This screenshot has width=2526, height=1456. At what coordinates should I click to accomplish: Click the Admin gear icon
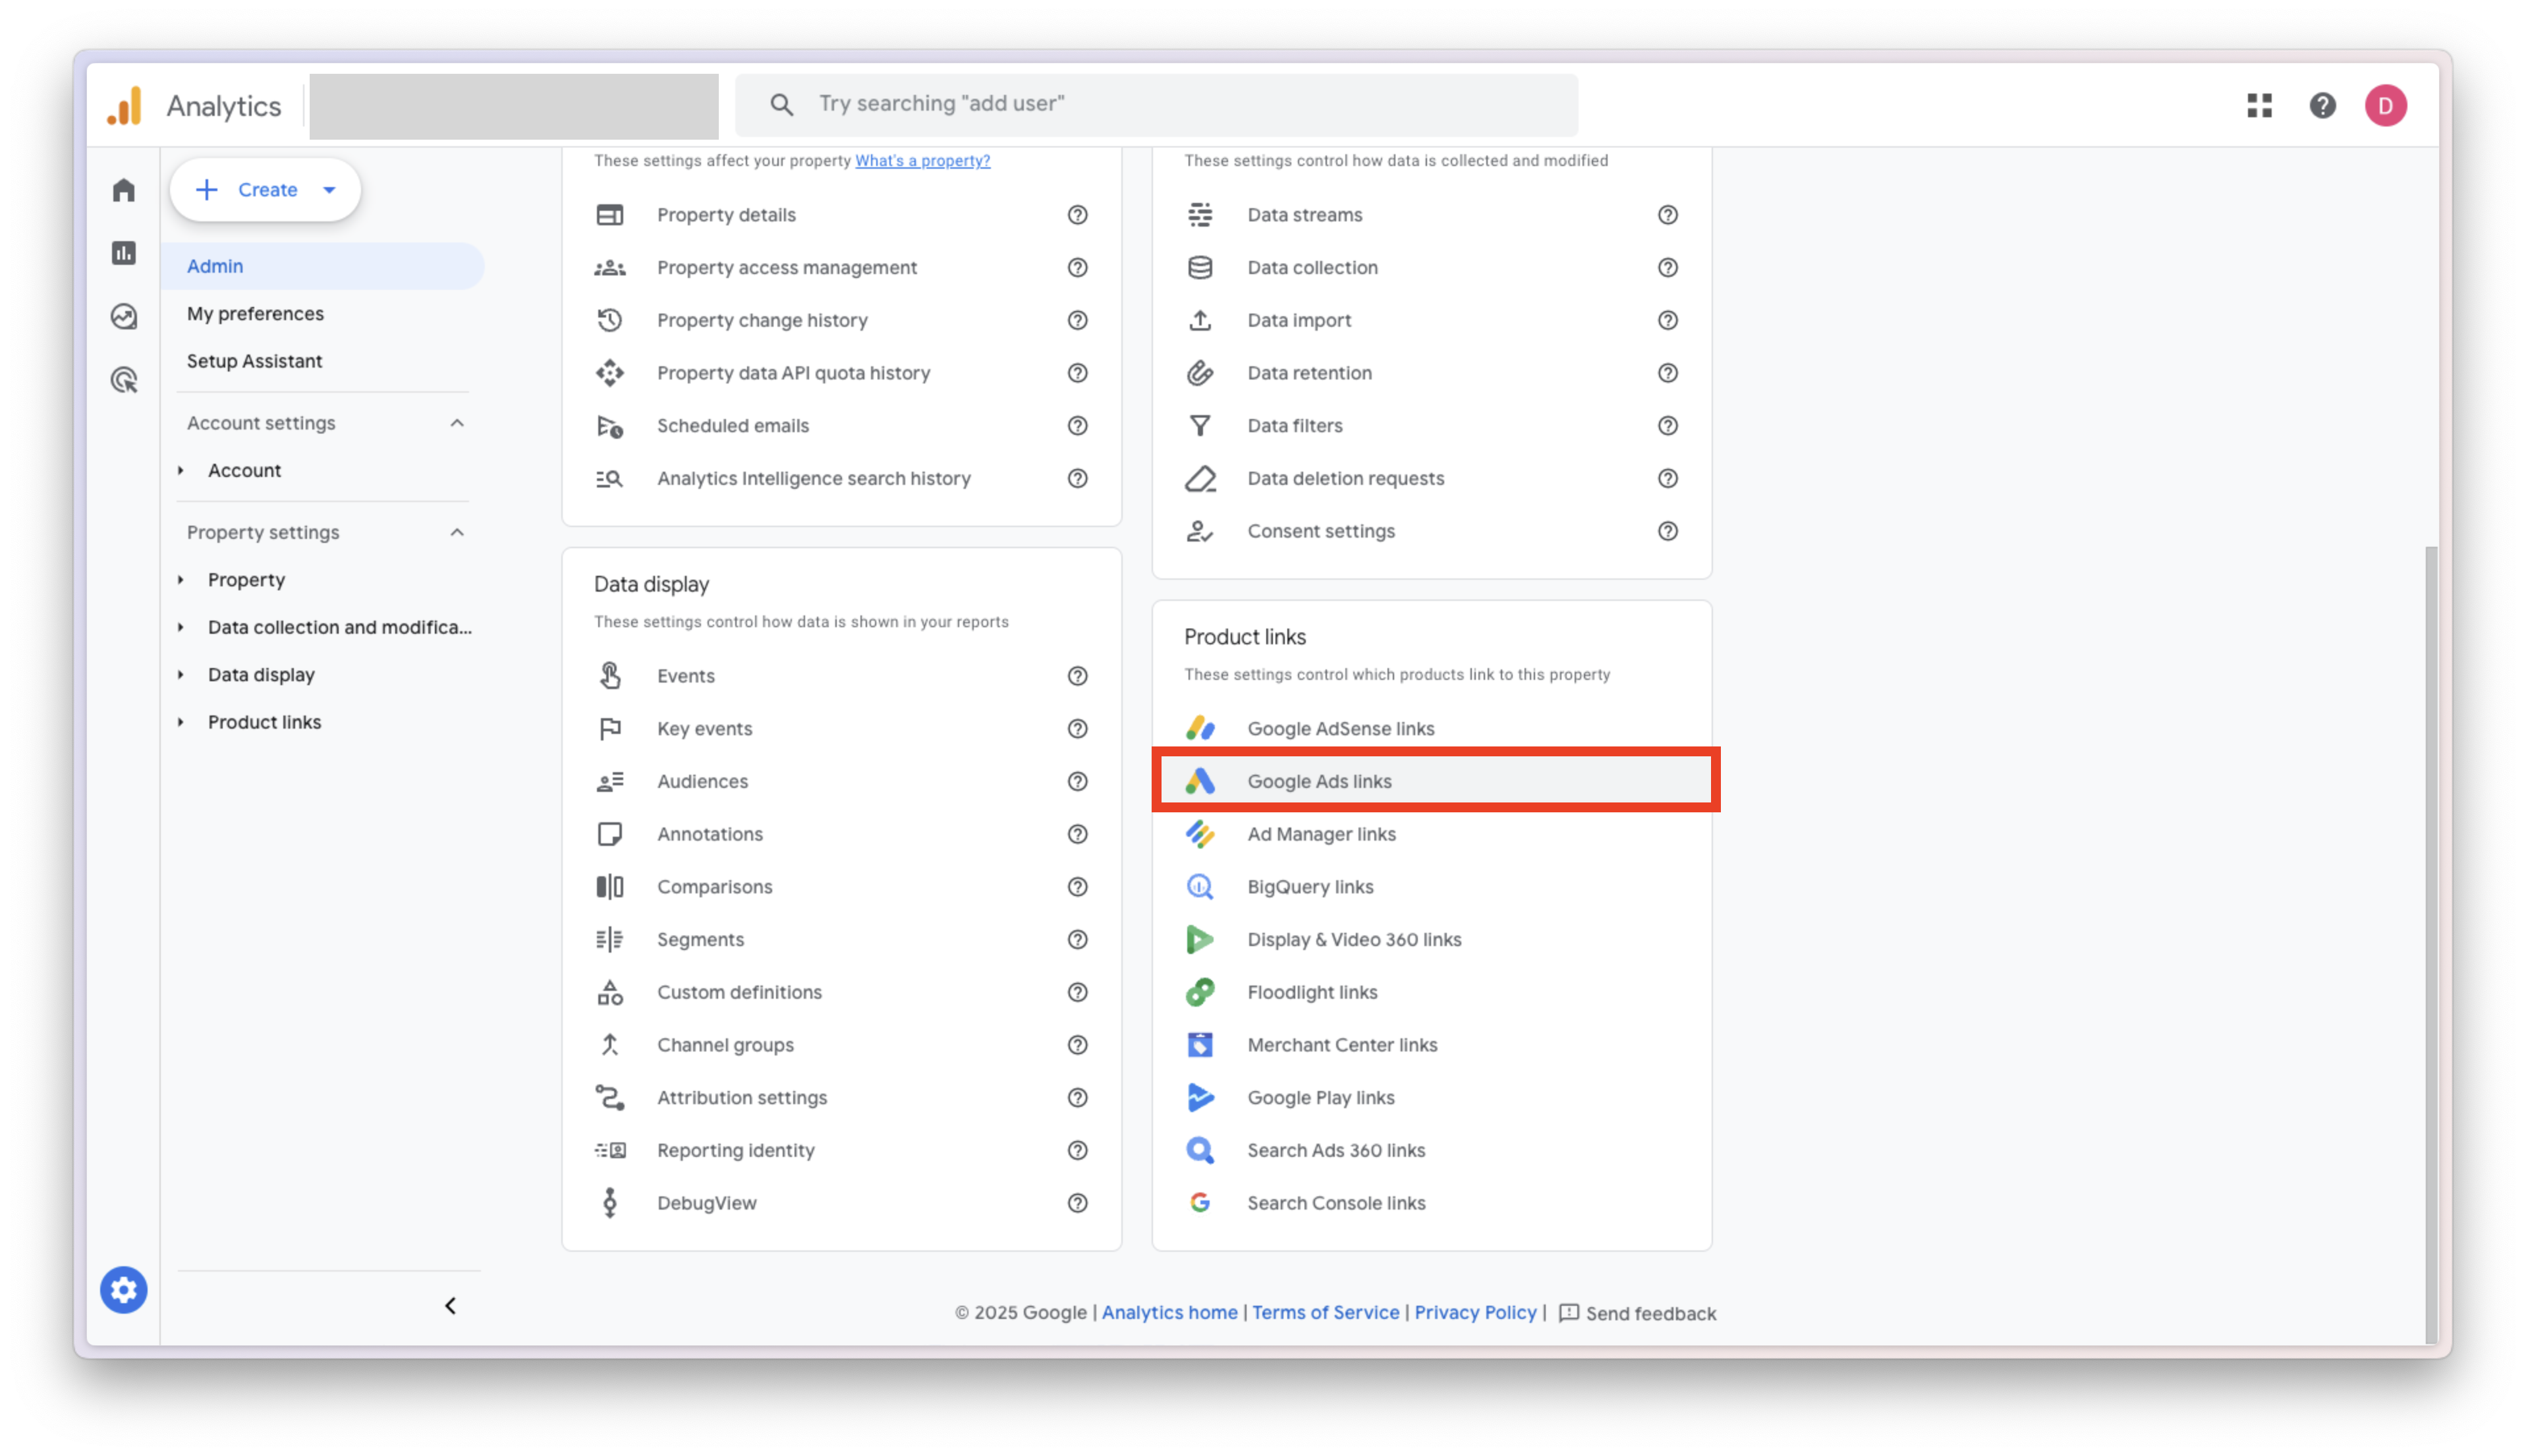(123, 1290)
